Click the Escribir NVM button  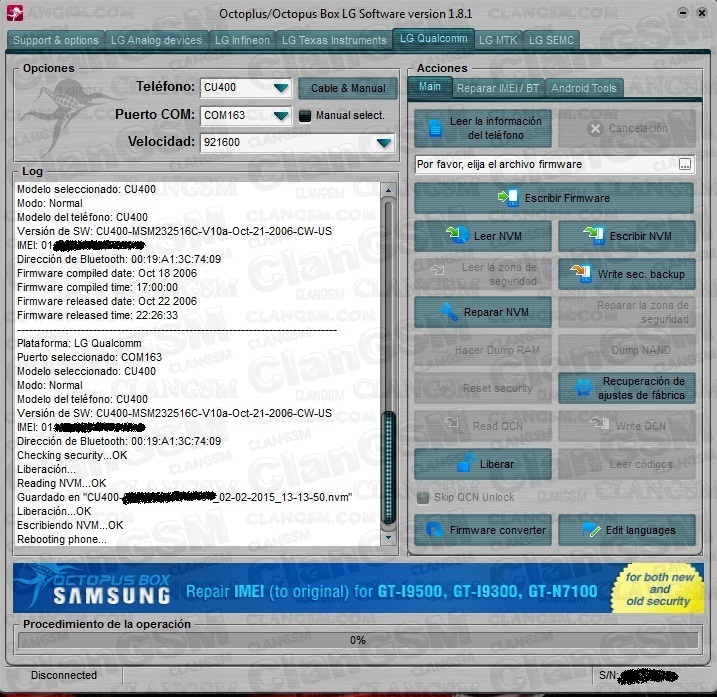[626, 236]
